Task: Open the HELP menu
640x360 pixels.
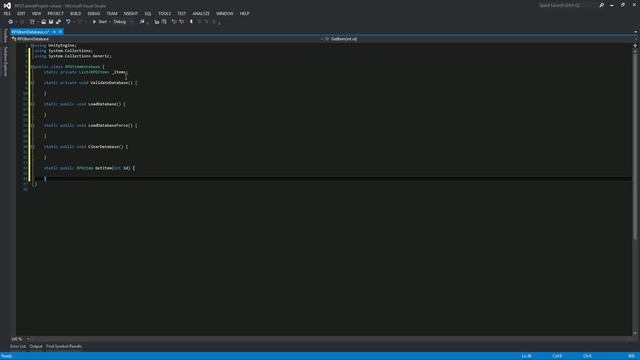Action: (244, 13)
